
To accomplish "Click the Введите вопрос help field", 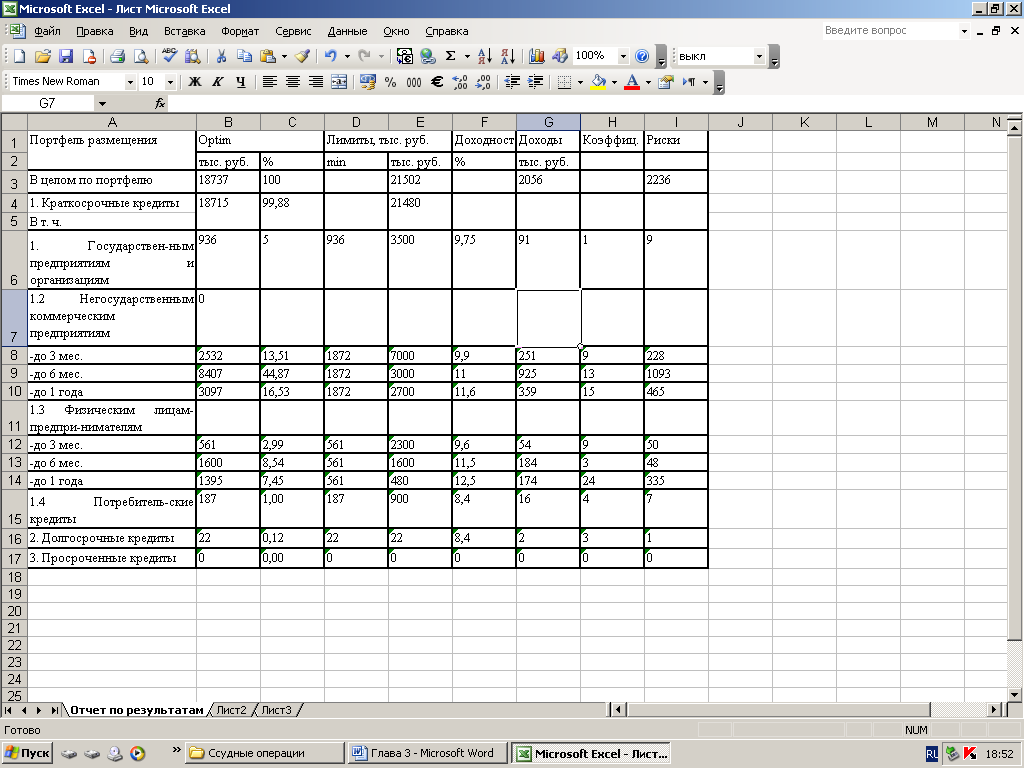I will point(891,31).
